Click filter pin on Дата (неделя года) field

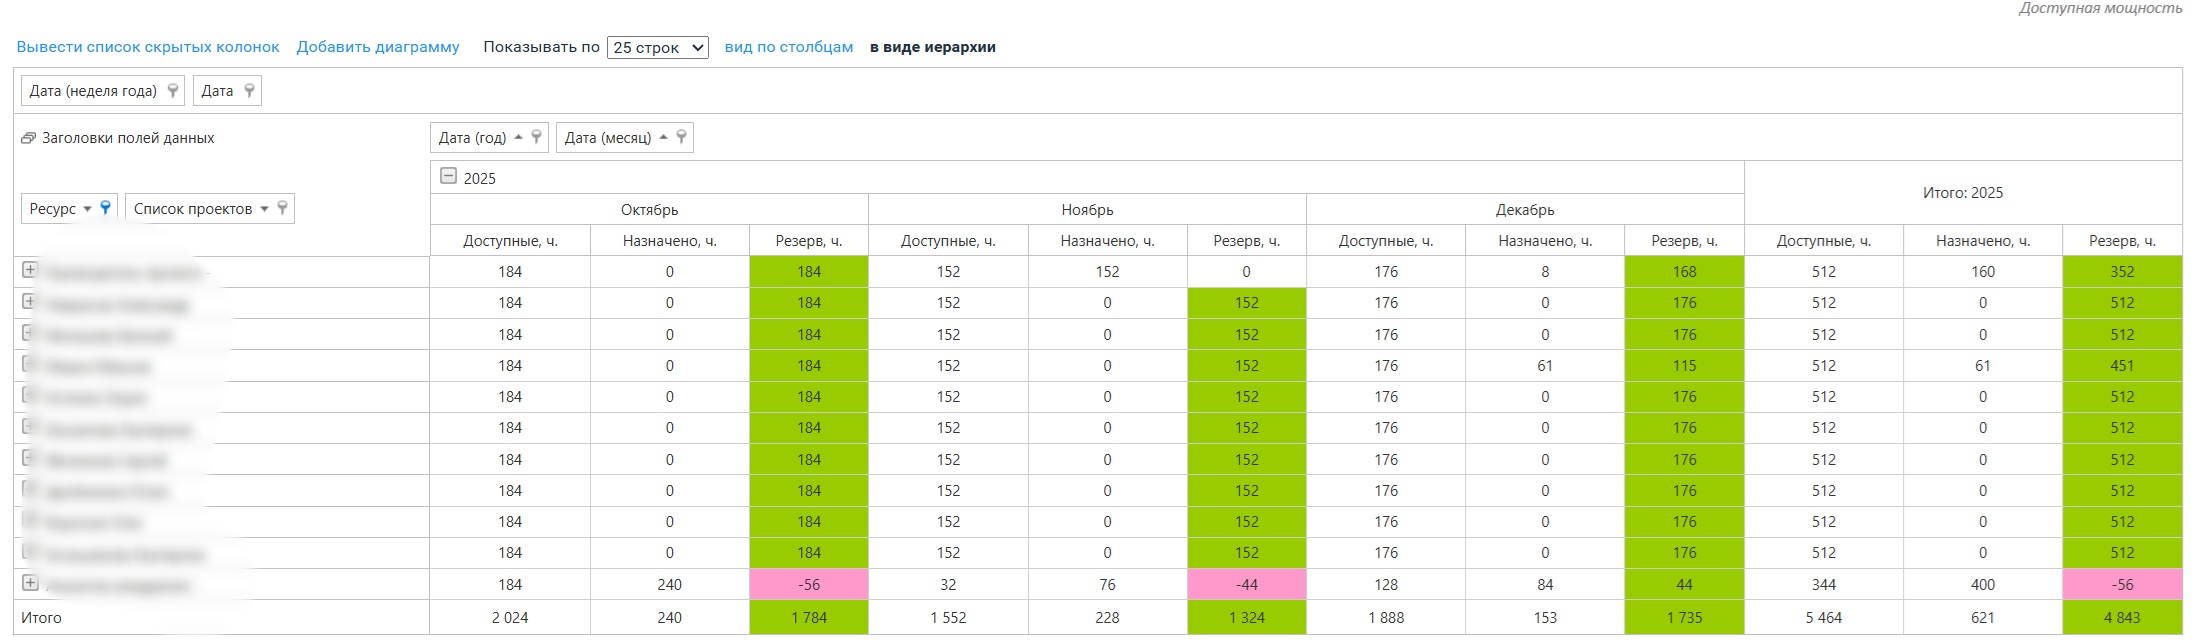click(x=173, y=91)
